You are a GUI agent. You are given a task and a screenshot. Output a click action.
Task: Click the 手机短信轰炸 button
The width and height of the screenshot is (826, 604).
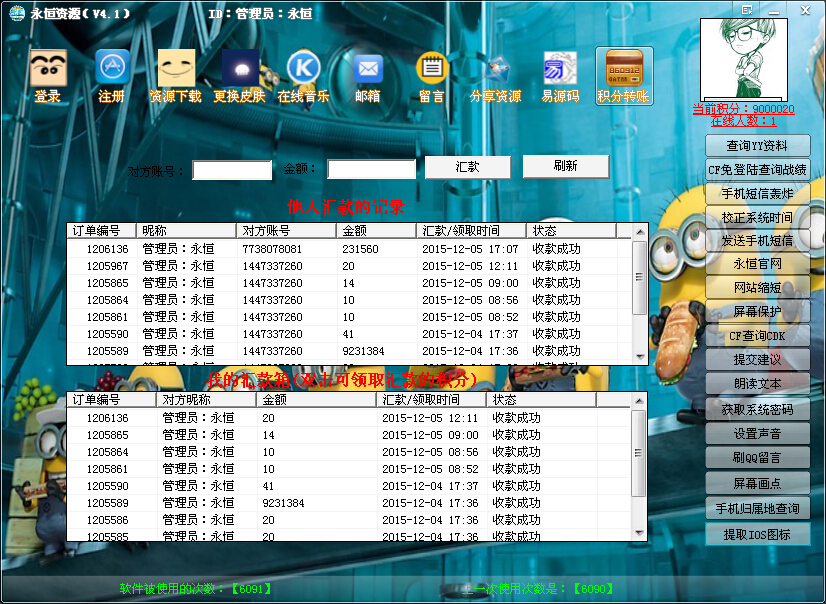(758, 193)
